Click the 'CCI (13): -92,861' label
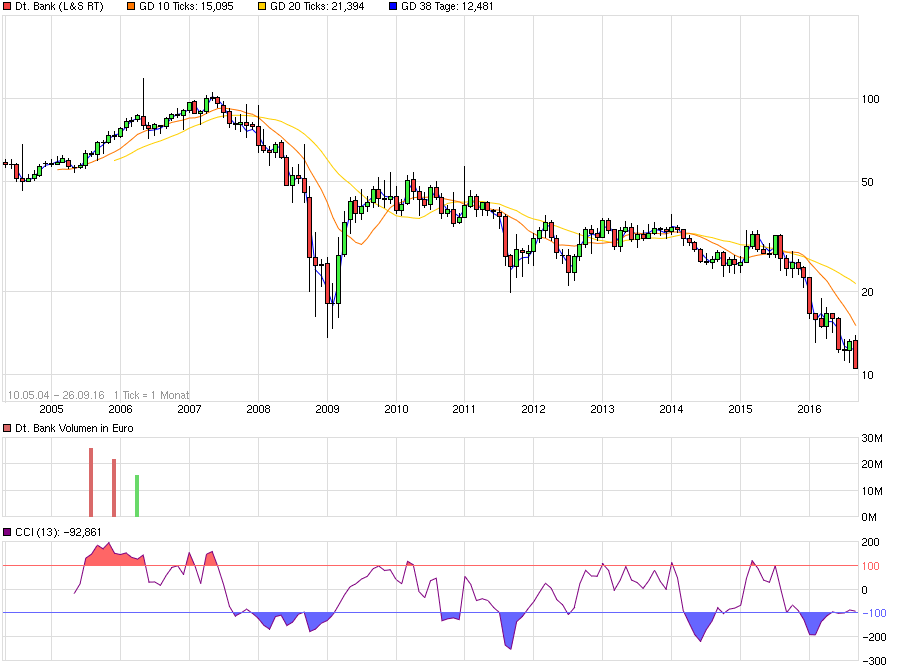This screenshot has height=670, width=900. coord(58,532)
